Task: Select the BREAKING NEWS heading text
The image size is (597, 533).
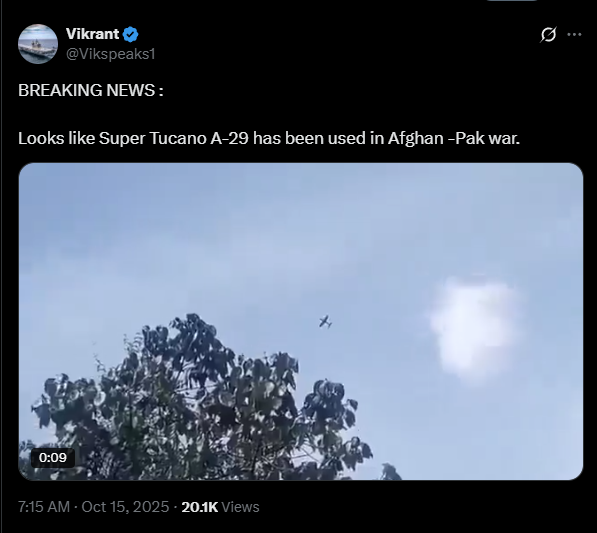Action: (x=91, y=90)
